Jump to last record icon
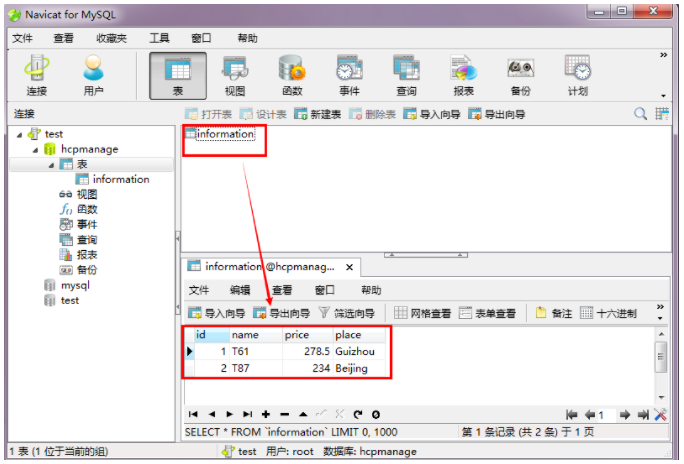The height and width of the screenshot is (464, 684). [x=247, y=414]
